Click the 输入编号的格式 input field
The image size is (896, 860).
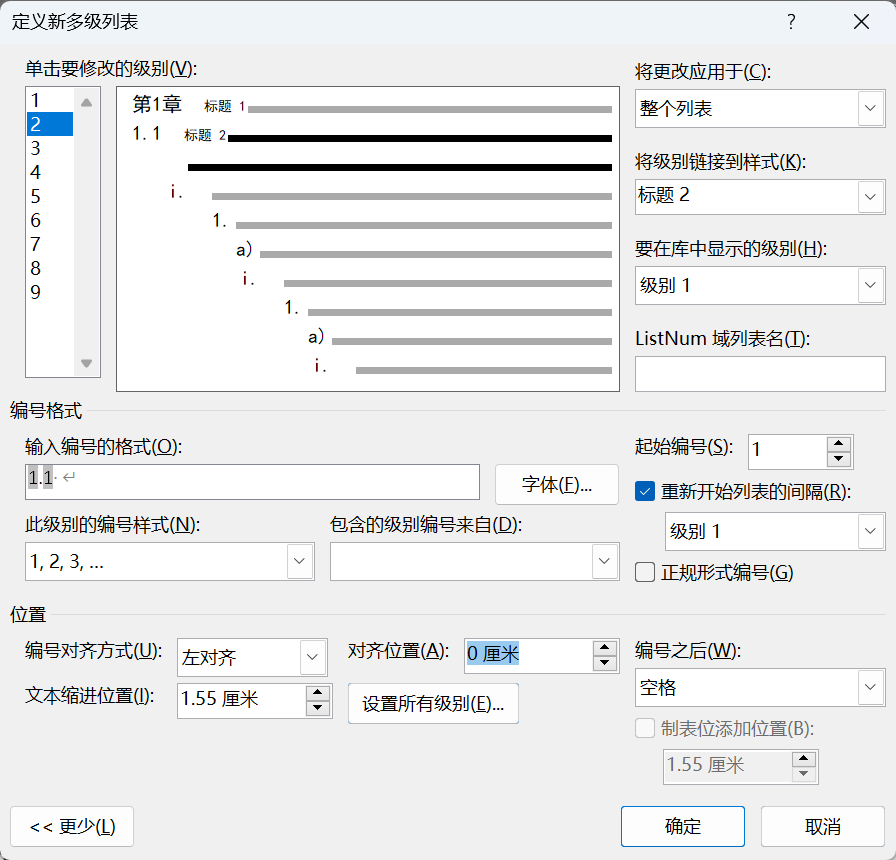tap(252, 482)
